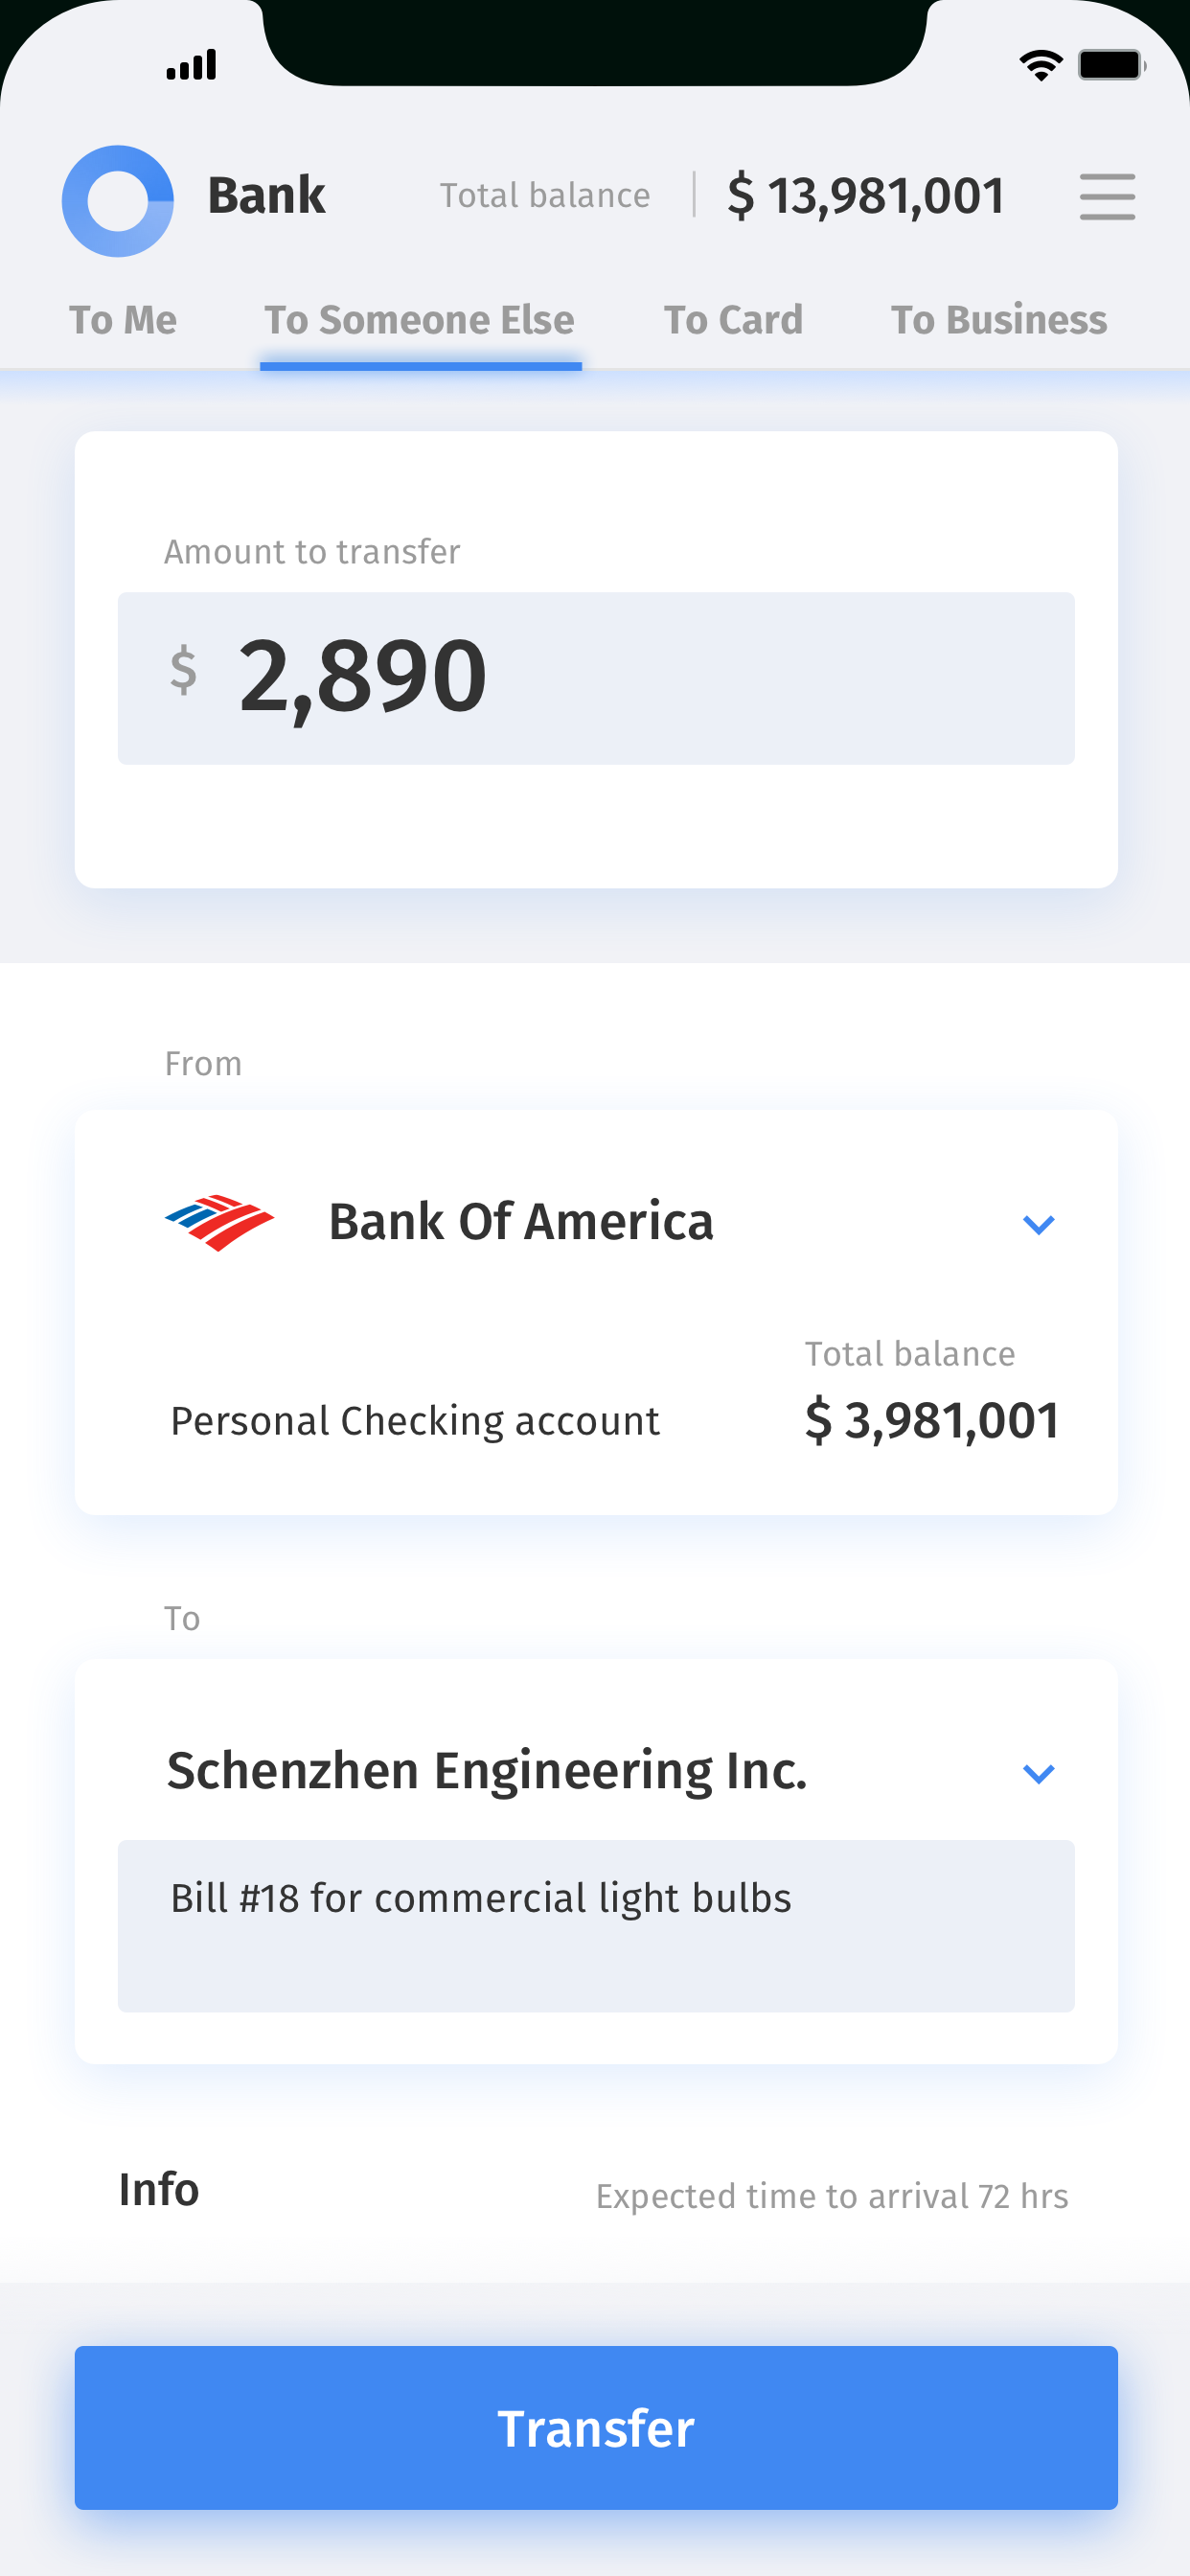Screen dimensions: 1190x2576
Task: Tap the cellular signal bars icon
Action: [x=191, y=65]
